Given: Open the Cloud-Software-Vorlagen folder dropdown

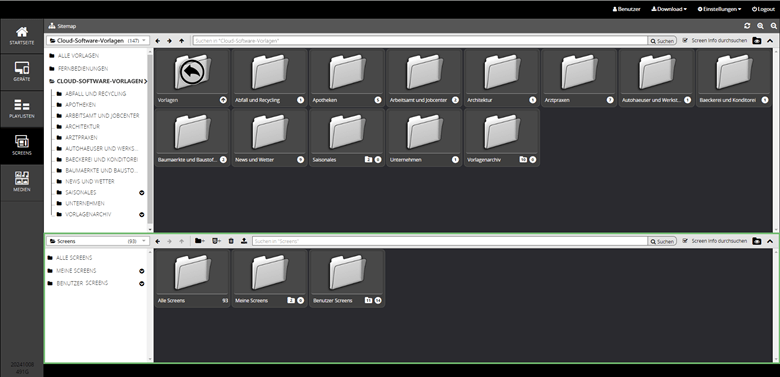Looking at the screenshot, I should [x=98, y=41].
